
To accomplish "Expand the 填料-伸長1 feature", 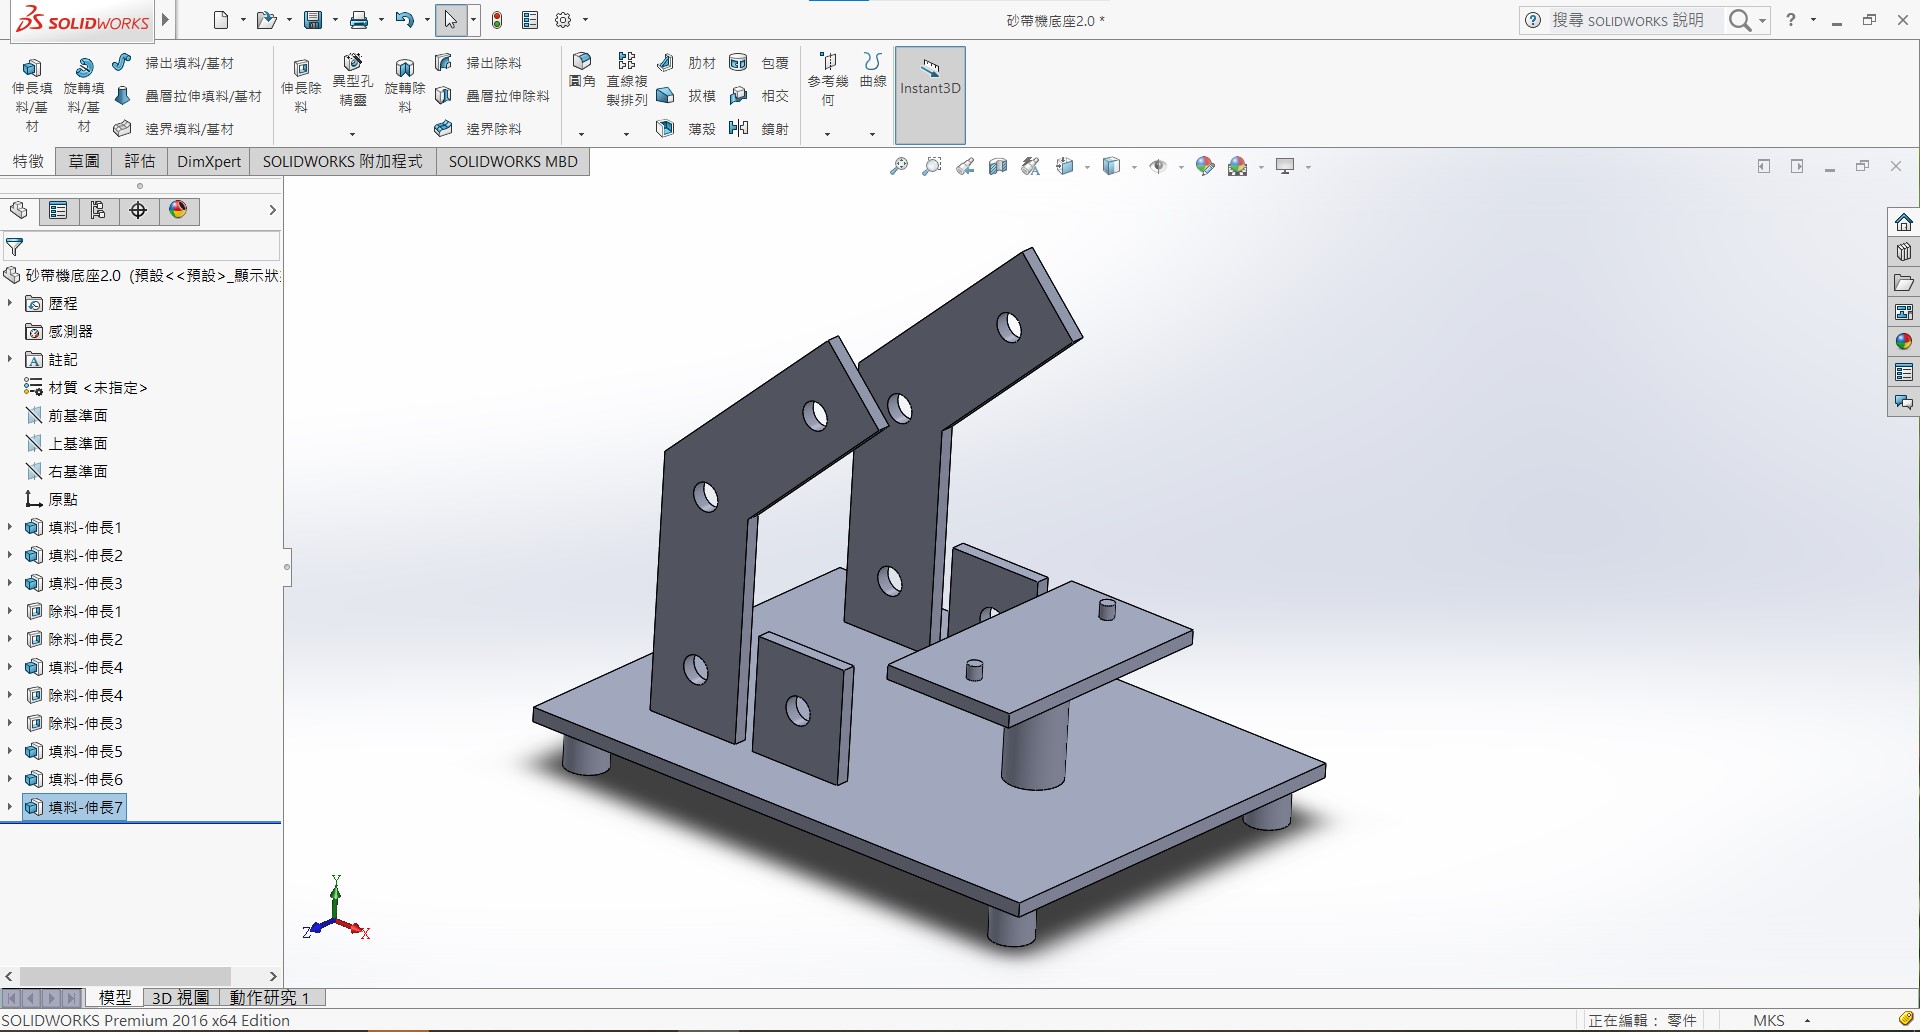I will [x=10, y=527].
